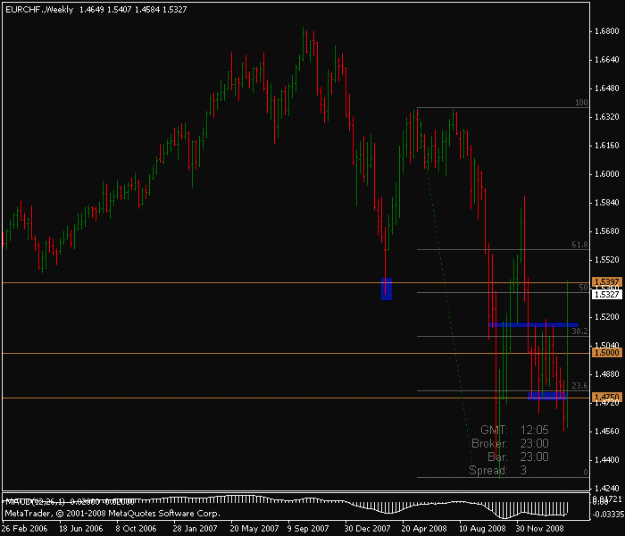Click the Bar 23:00 time readout

(x=518, y=457)
